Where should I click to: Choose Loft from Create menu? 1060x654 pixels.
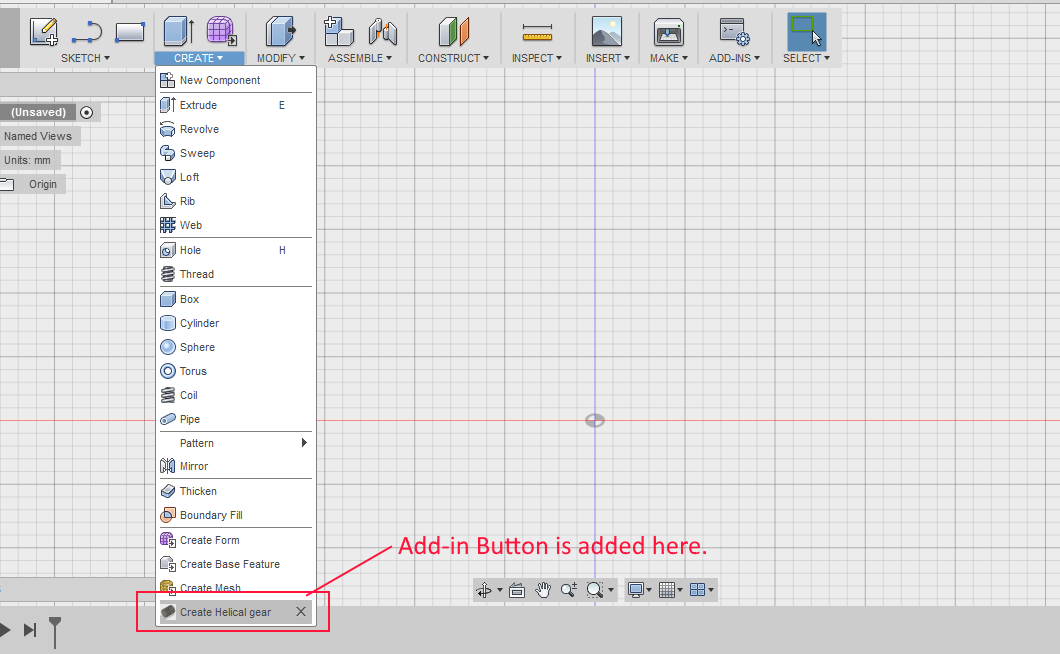[x=236, y=177]
